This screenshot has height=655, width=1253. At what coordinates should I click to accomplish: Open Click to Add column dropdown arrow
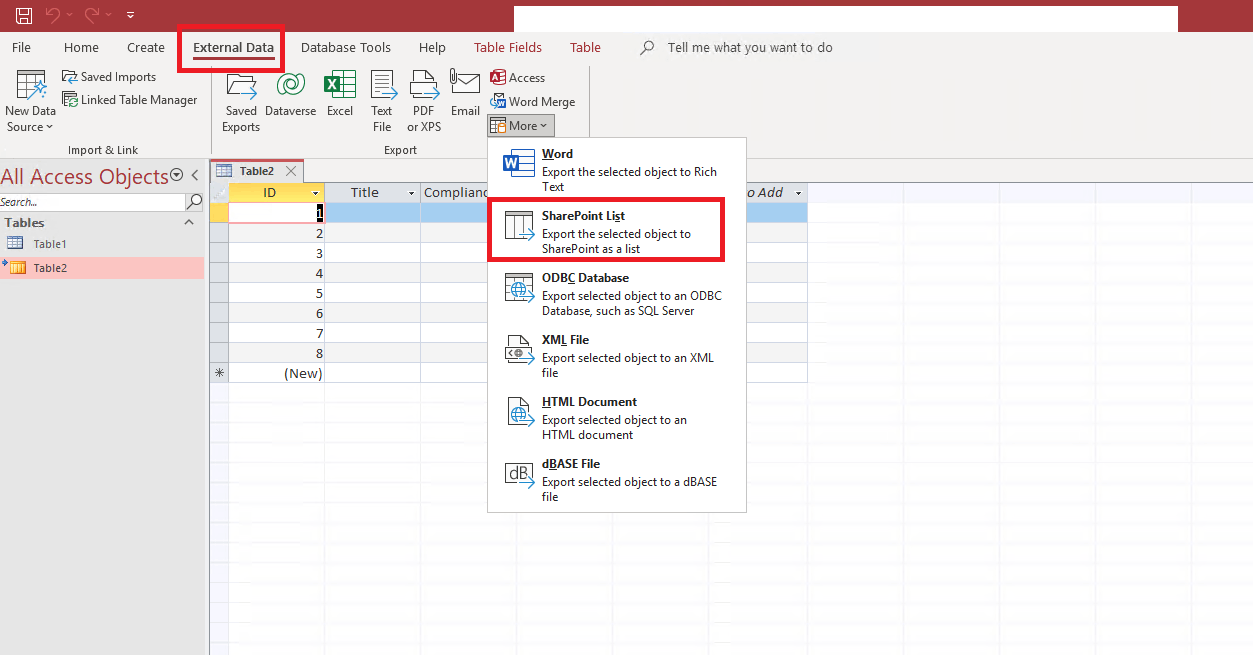(x=798, y=193)
